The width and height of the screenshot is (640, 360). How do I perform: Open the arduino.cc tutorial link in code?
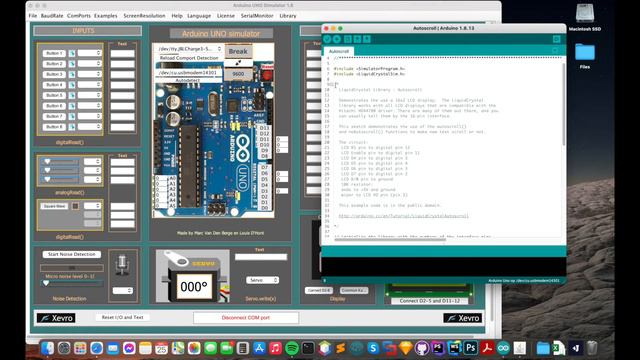[403, 216]
